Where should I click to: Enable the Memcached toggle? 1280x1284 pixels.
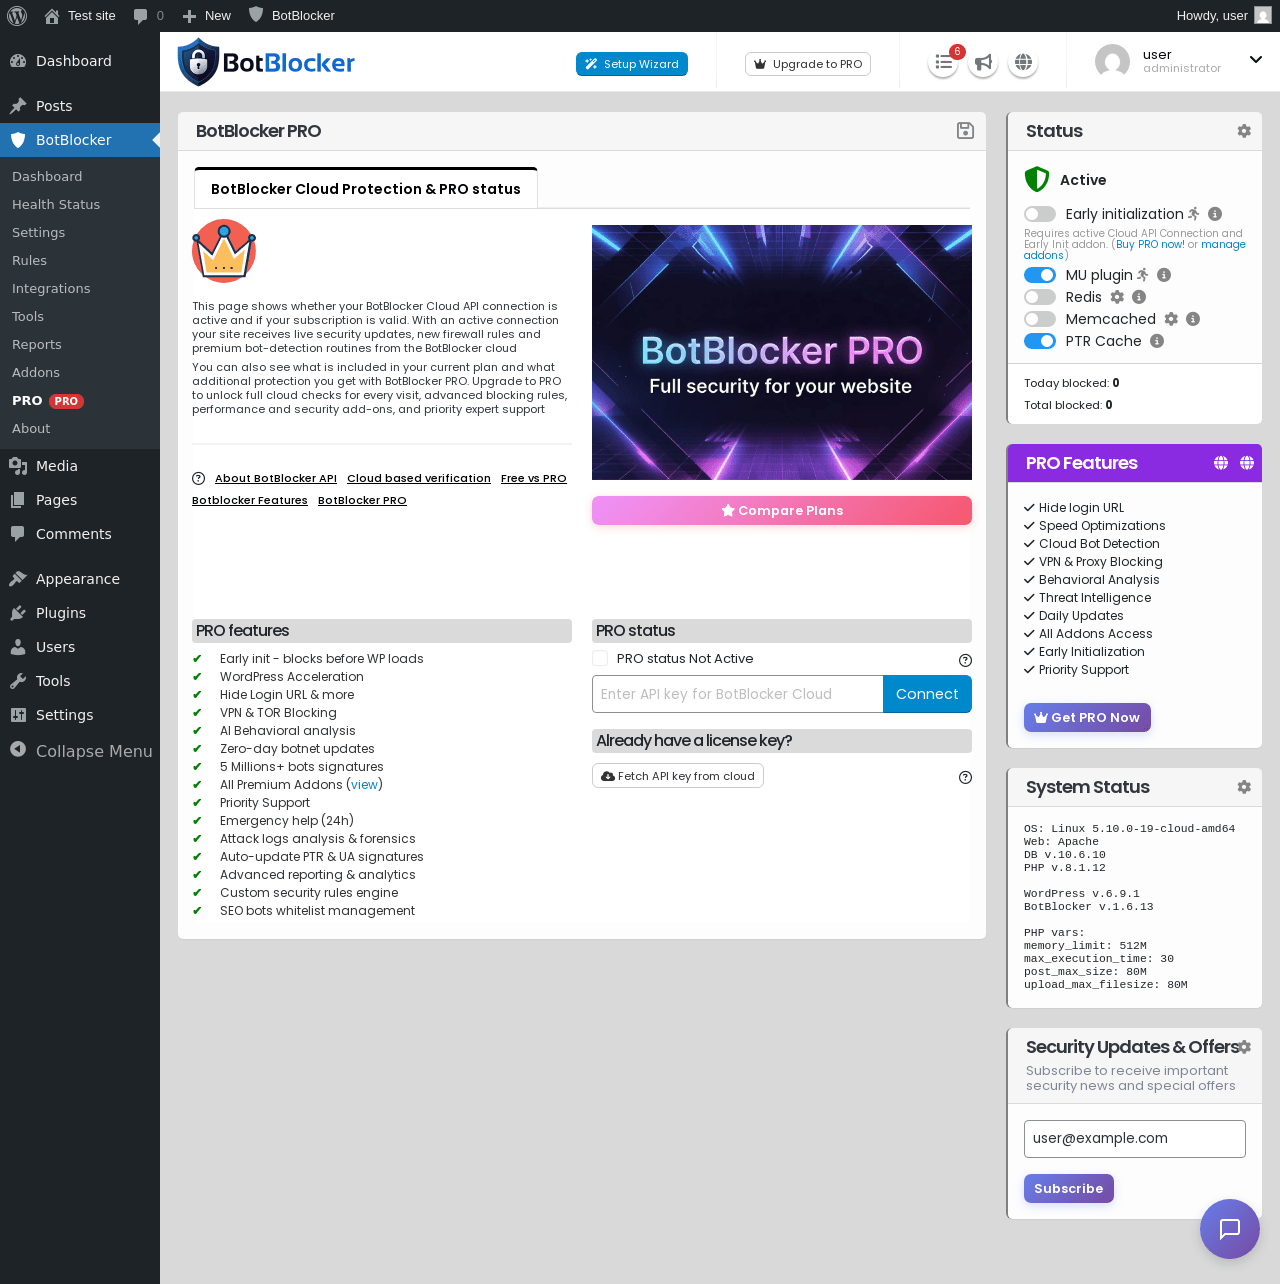click(1040, 319)
